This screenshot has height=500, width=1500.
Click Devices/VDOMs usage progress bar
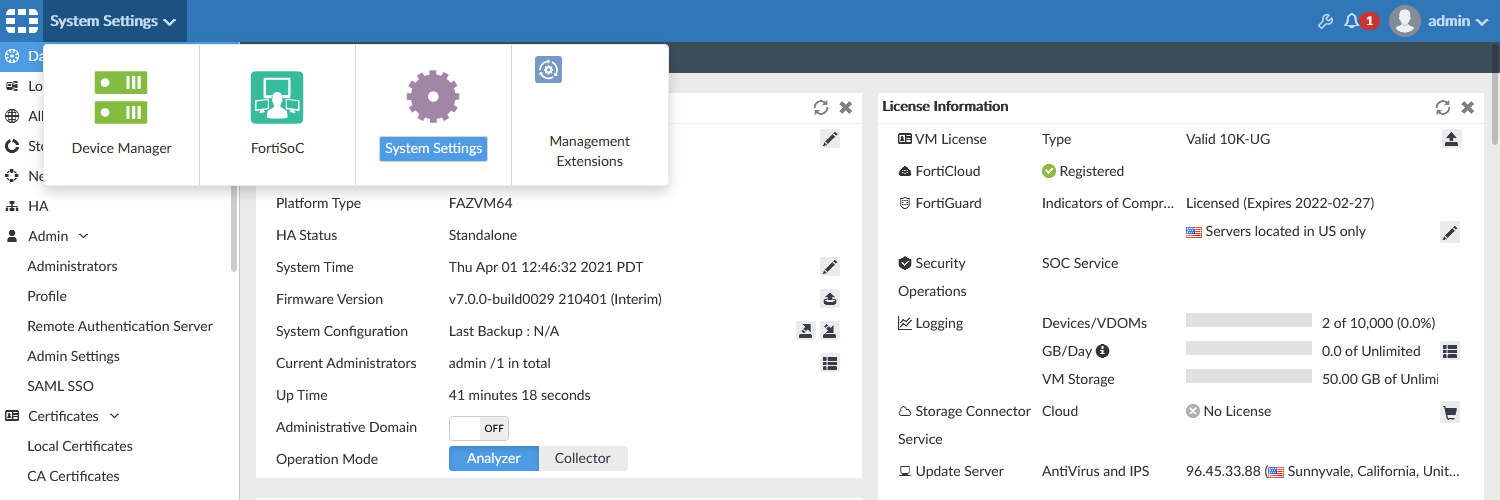point(1248,321)
